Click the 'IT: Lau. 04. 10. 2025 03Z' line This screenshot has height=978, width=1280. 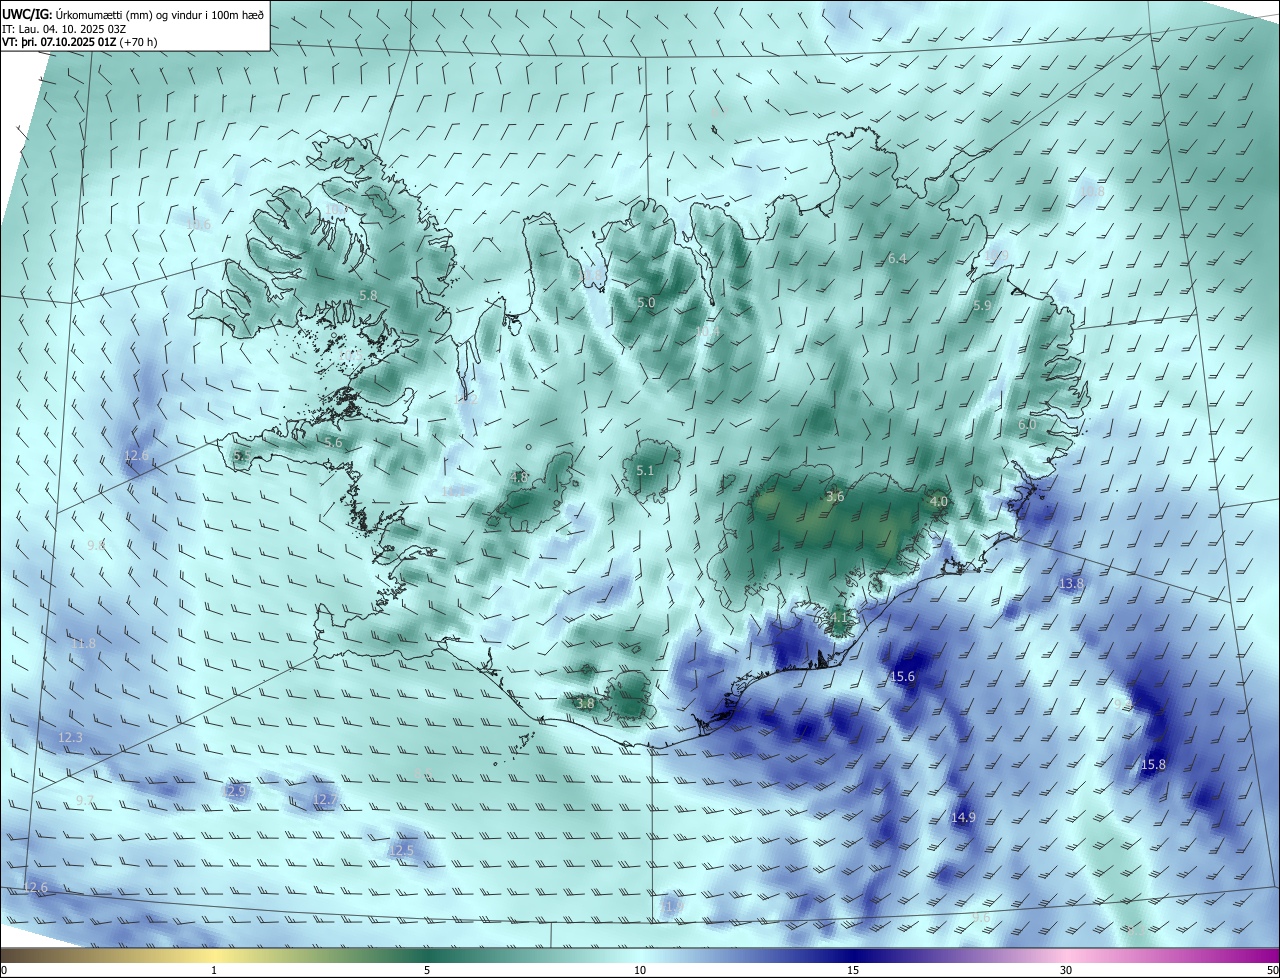(64, 28)
